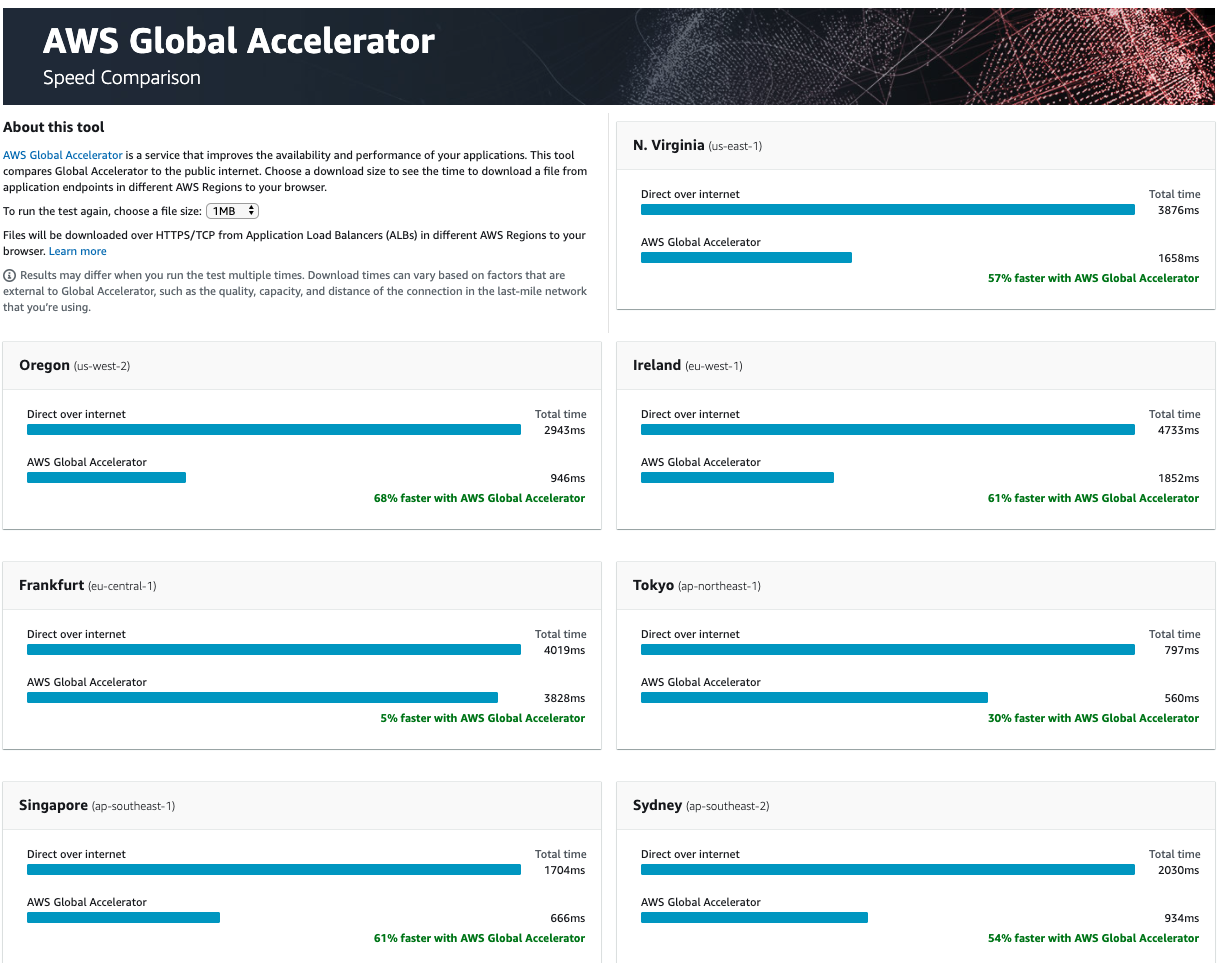The image size is (1224, 963).
Task: Click the Oregon Global Accelerator progress bar
Action: tap(106, 477)
